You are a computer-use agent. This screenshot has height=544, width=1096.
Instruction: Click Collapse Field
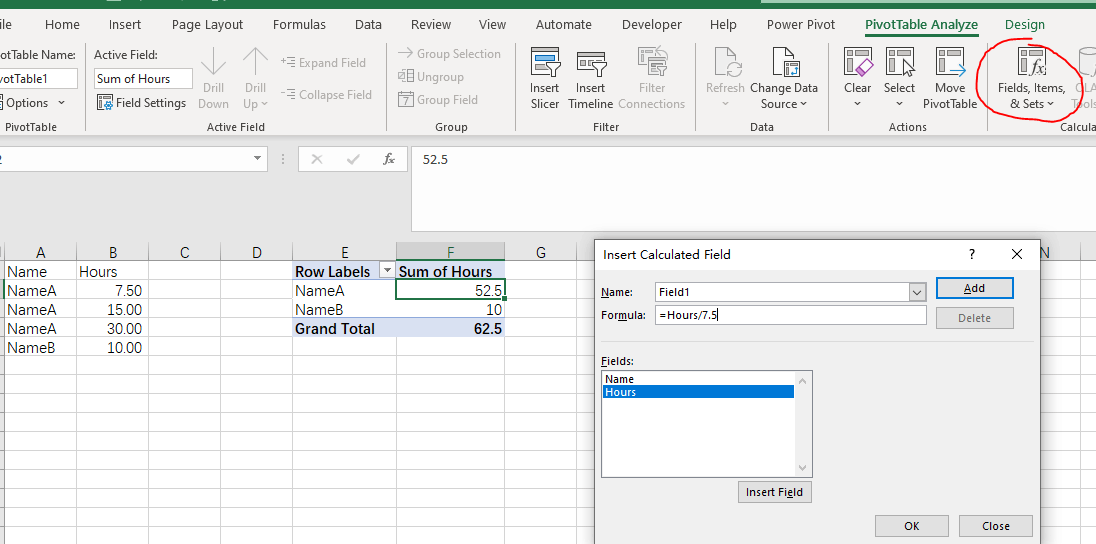coord(326,94)
